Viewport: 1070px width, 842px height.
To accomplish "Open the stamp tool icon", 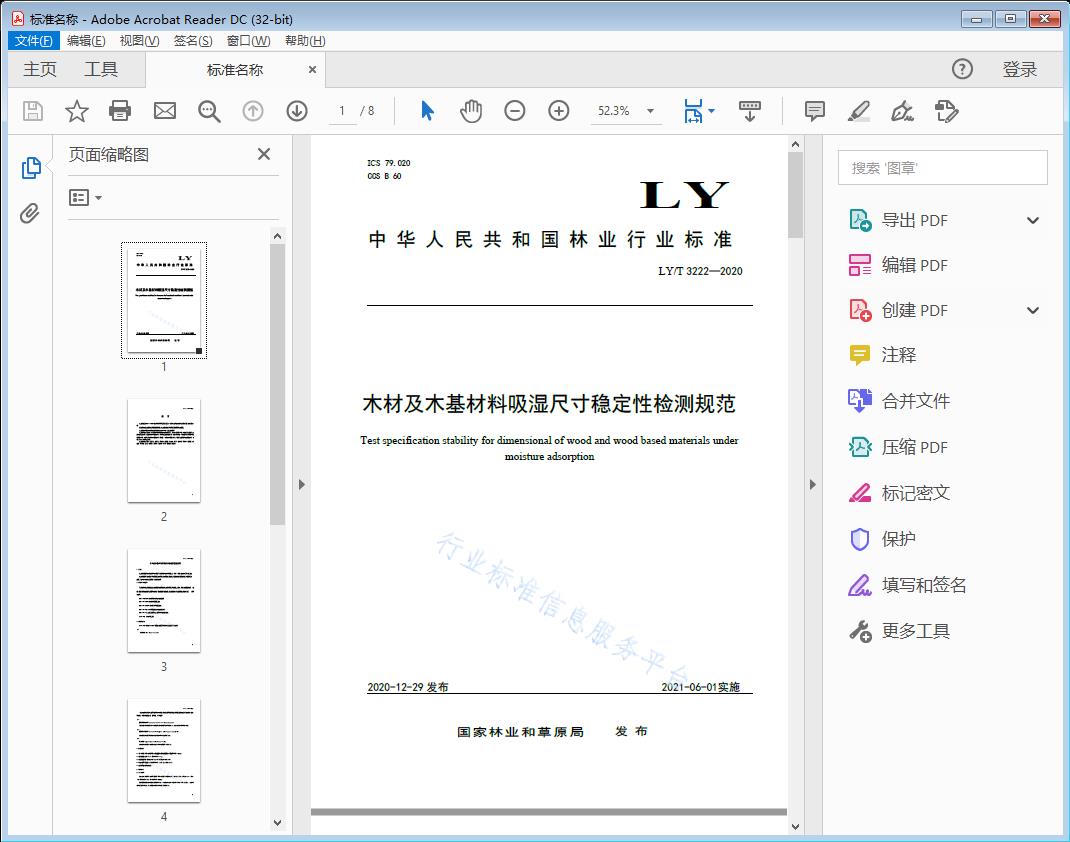I will click(947, 111).
